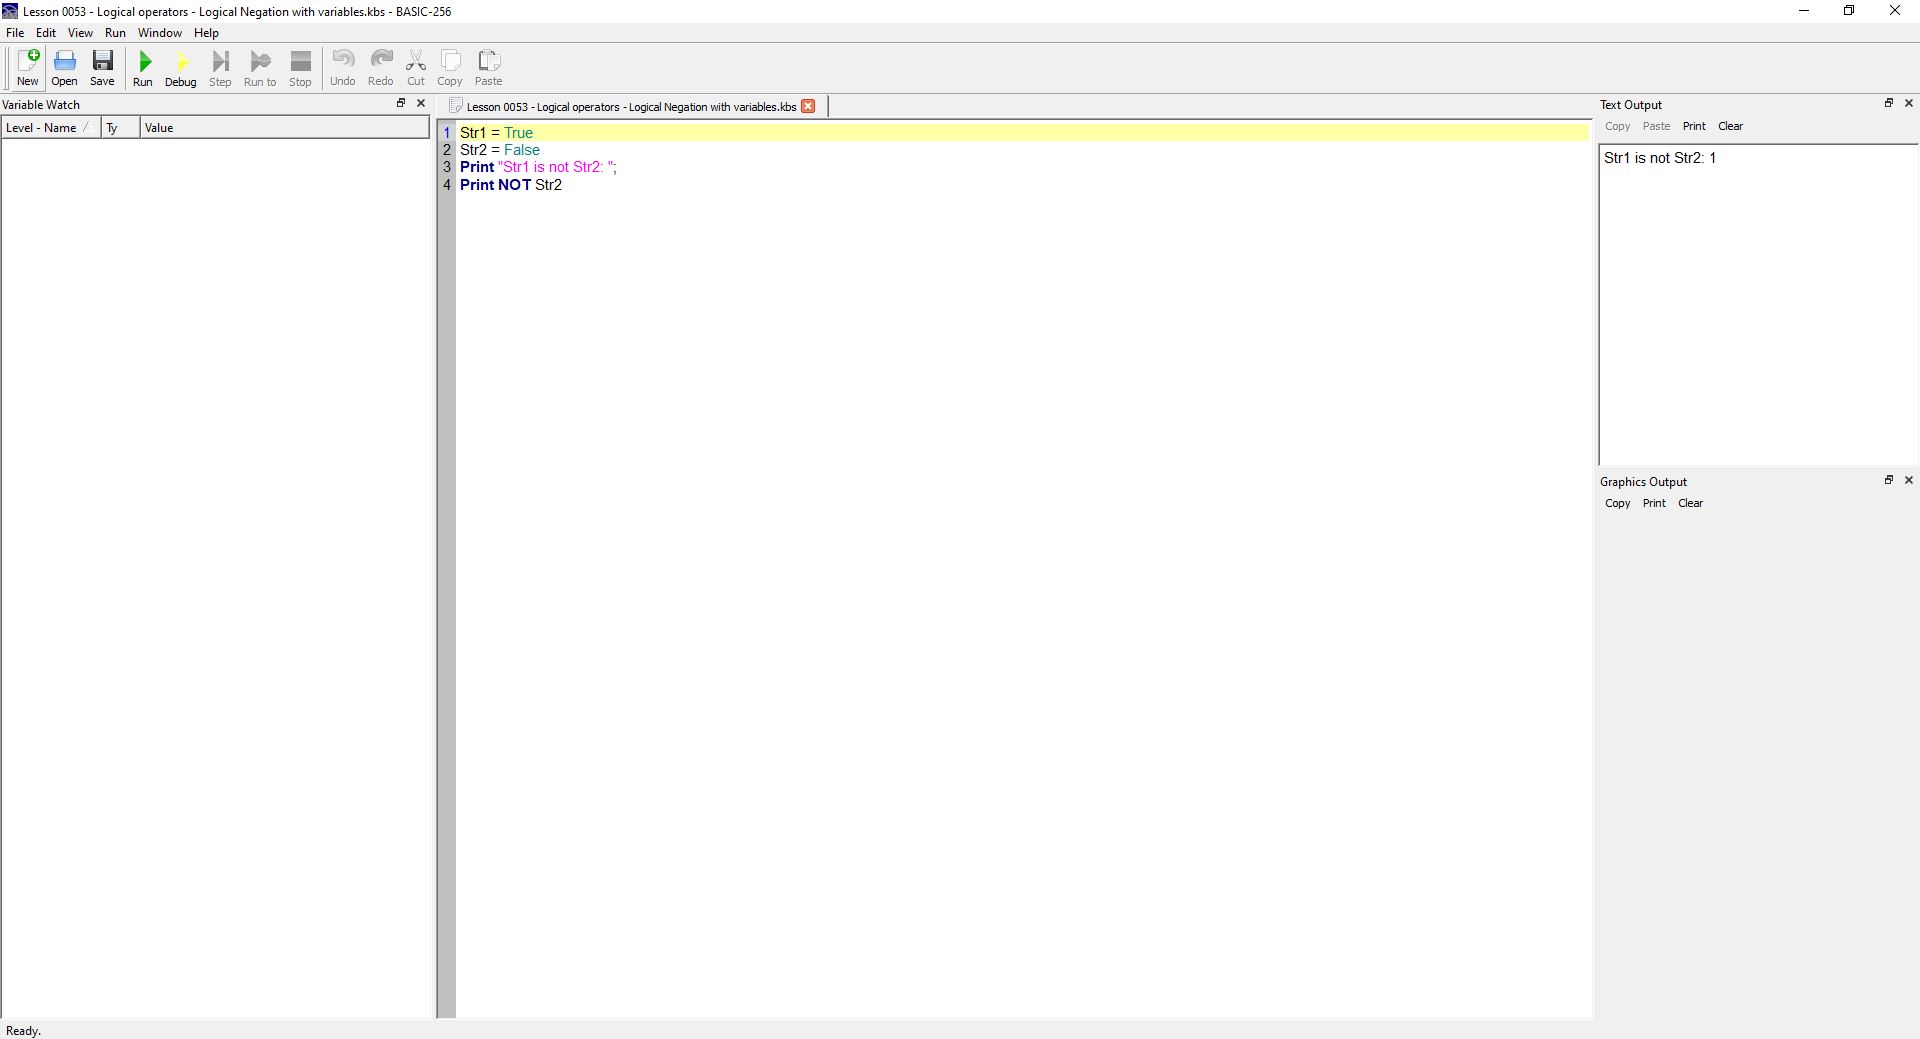Close the Variable Watch panel
1920x1039 pixels.
click(x=421, y=103)
